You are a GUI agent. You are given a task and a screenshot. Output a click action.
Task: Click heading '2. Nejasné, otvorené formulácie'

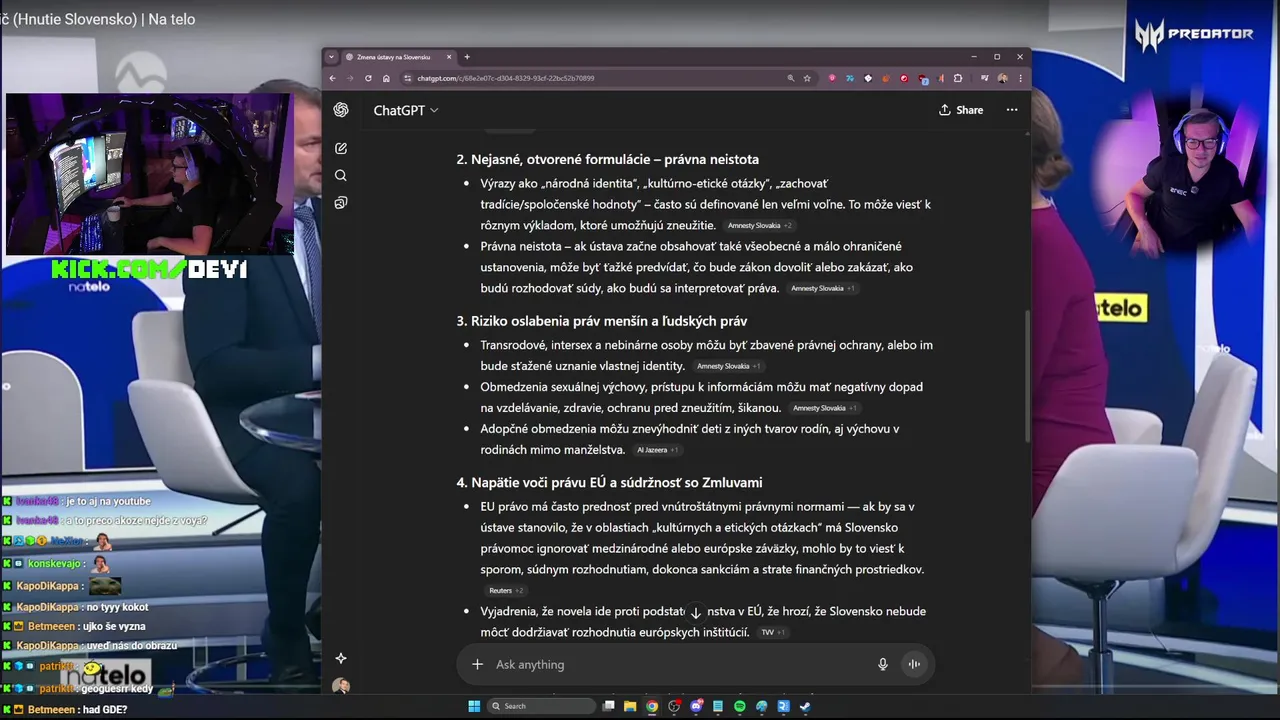tap(608, 159)
